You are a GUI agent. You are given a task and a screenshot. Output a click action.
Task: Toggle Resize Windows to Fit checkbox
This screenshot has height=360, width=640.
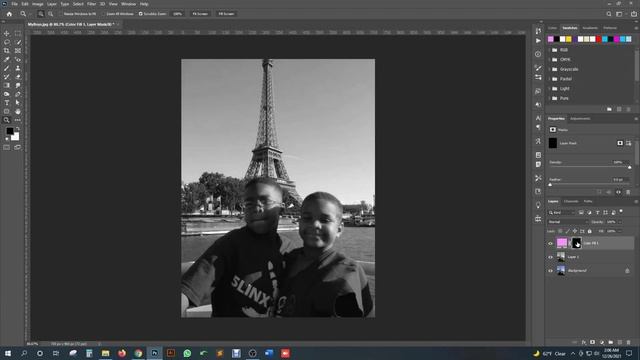pyautogui.click(x=61, y=14)
